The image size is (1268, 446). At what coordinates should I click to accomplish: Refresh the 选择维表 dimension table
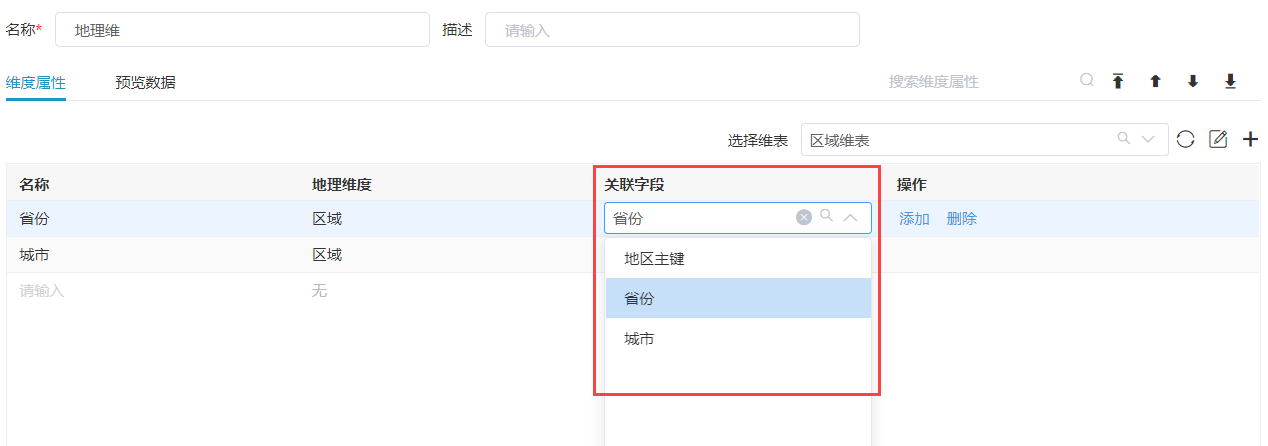click(1185, 139)
